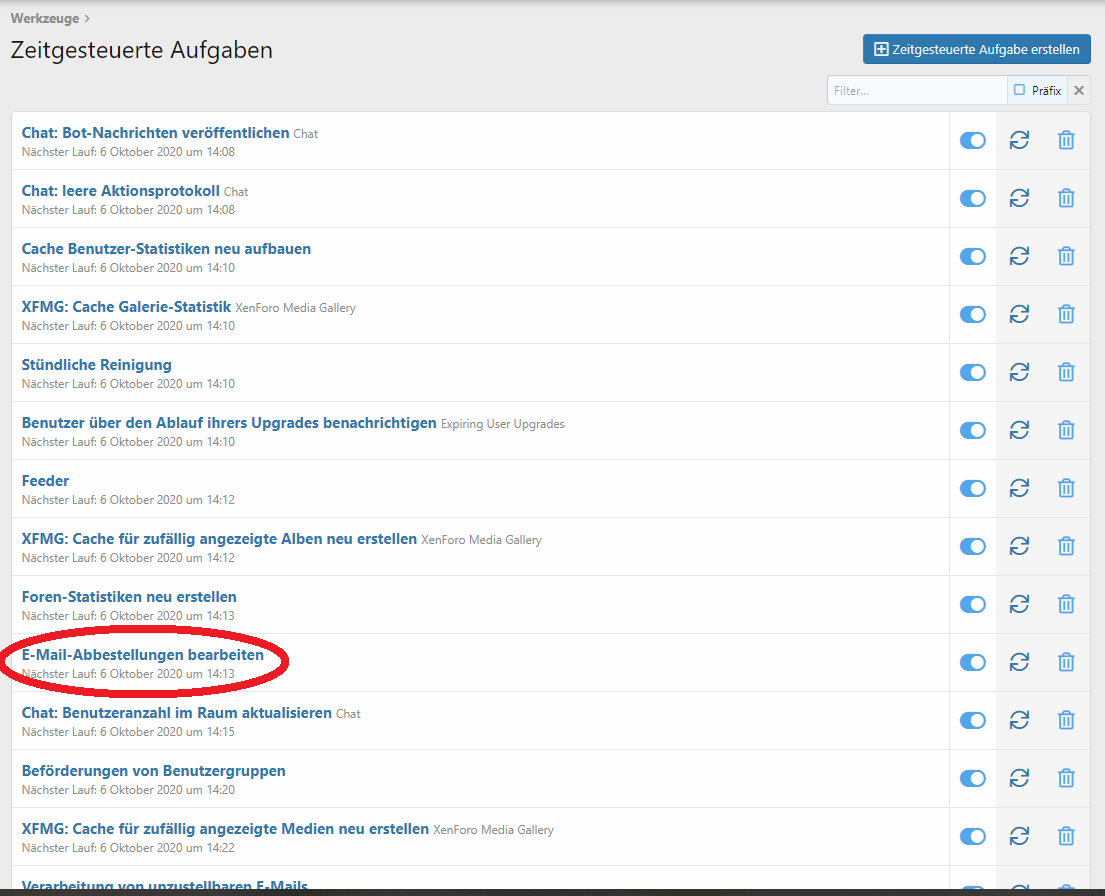Focus the Filter text input field
The image size is (1105, 896).
coord(915,90)
